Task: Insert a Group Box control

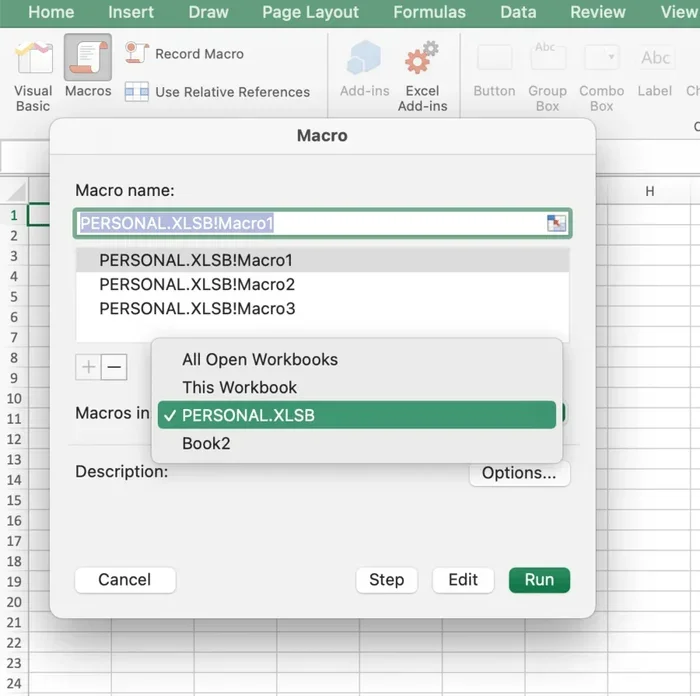Action: pos(547,77)
